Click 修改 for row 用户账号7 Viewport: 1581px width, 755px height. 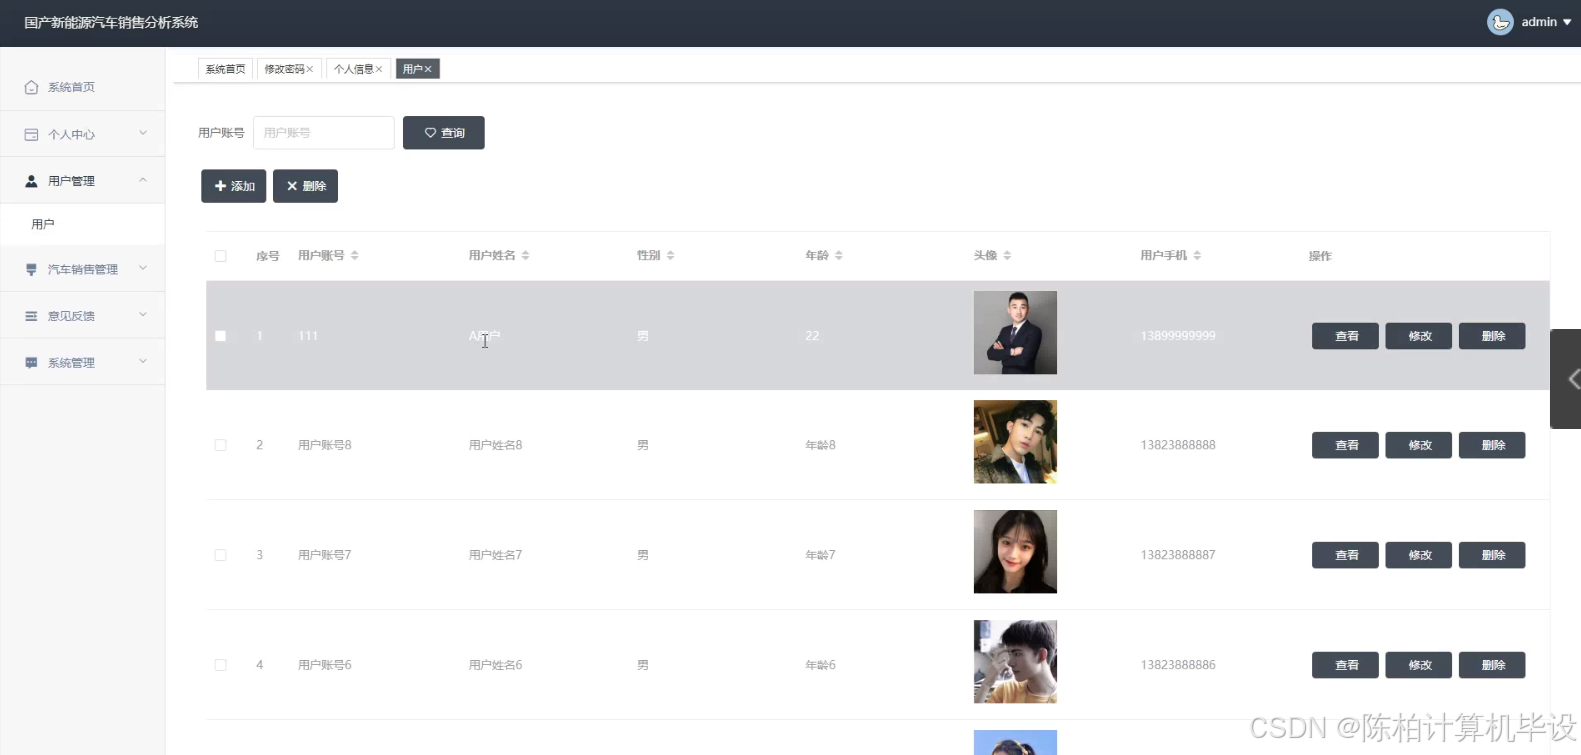tap(1419, 555)
